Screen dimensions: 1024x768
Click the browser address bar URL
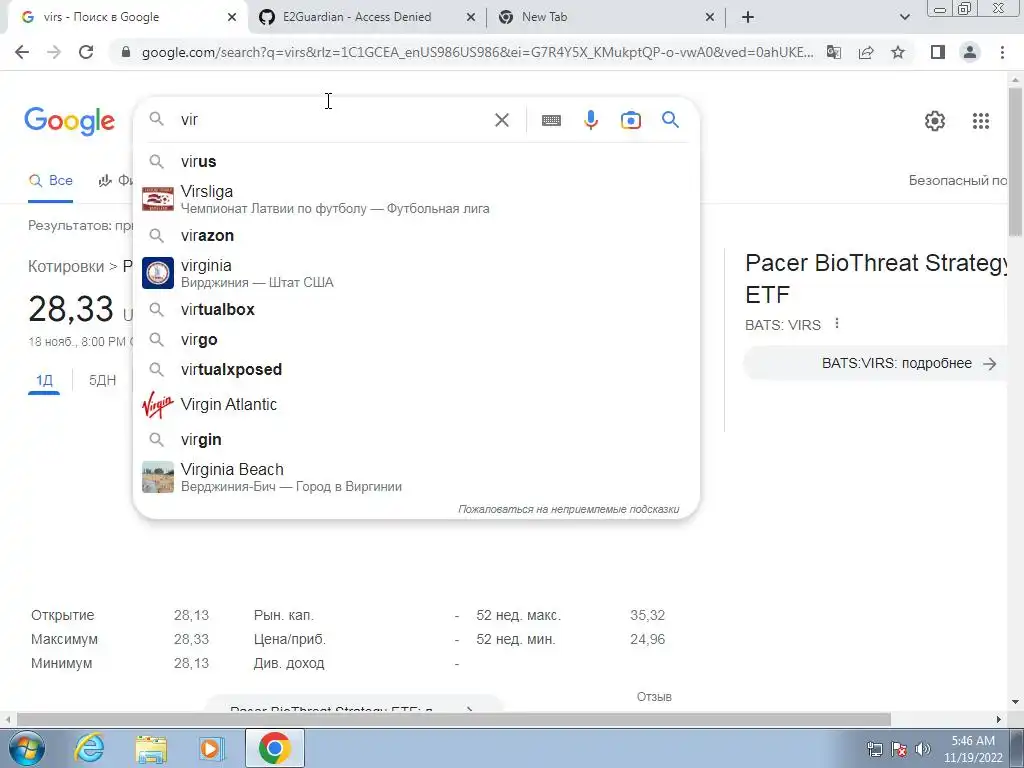pyautogui.click(x=477, y=52)
